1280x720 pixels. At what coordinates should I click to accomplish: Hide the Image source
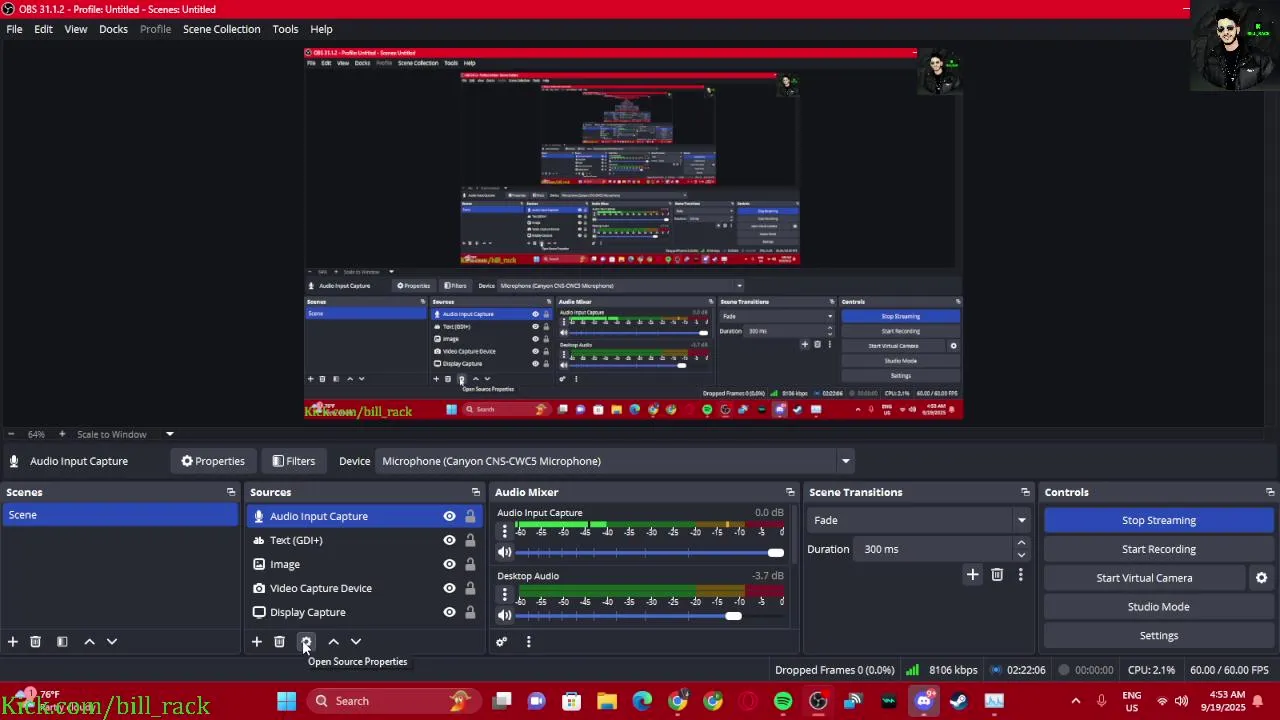point(449,564)
